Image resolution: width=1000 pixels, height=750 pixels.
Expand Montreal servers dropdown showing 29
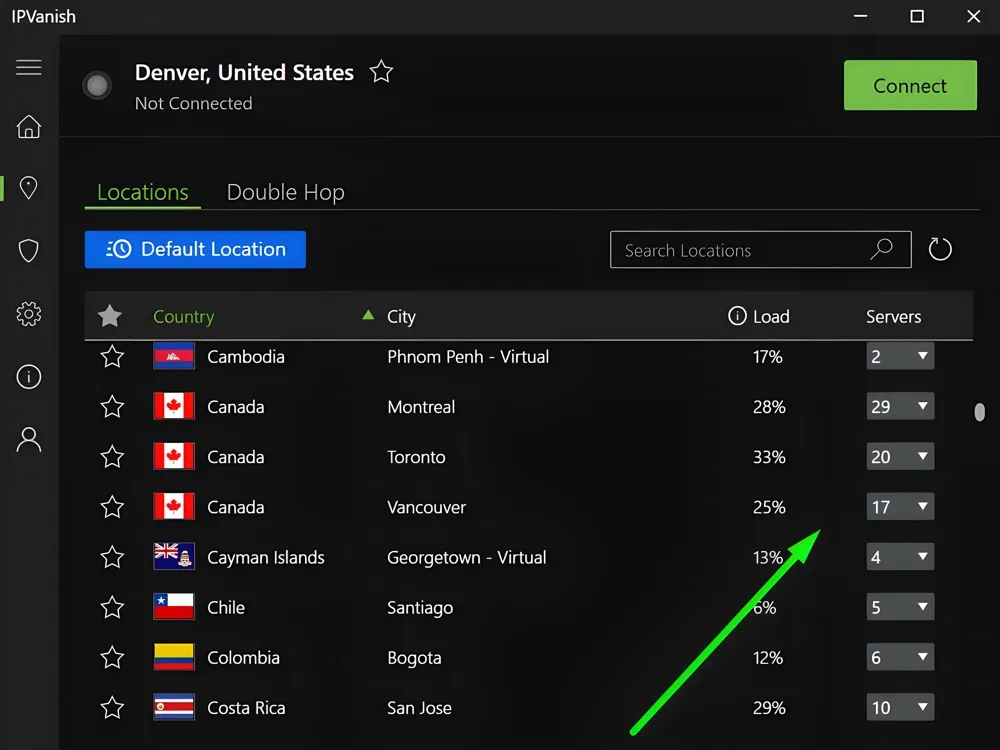click(900, 406)
